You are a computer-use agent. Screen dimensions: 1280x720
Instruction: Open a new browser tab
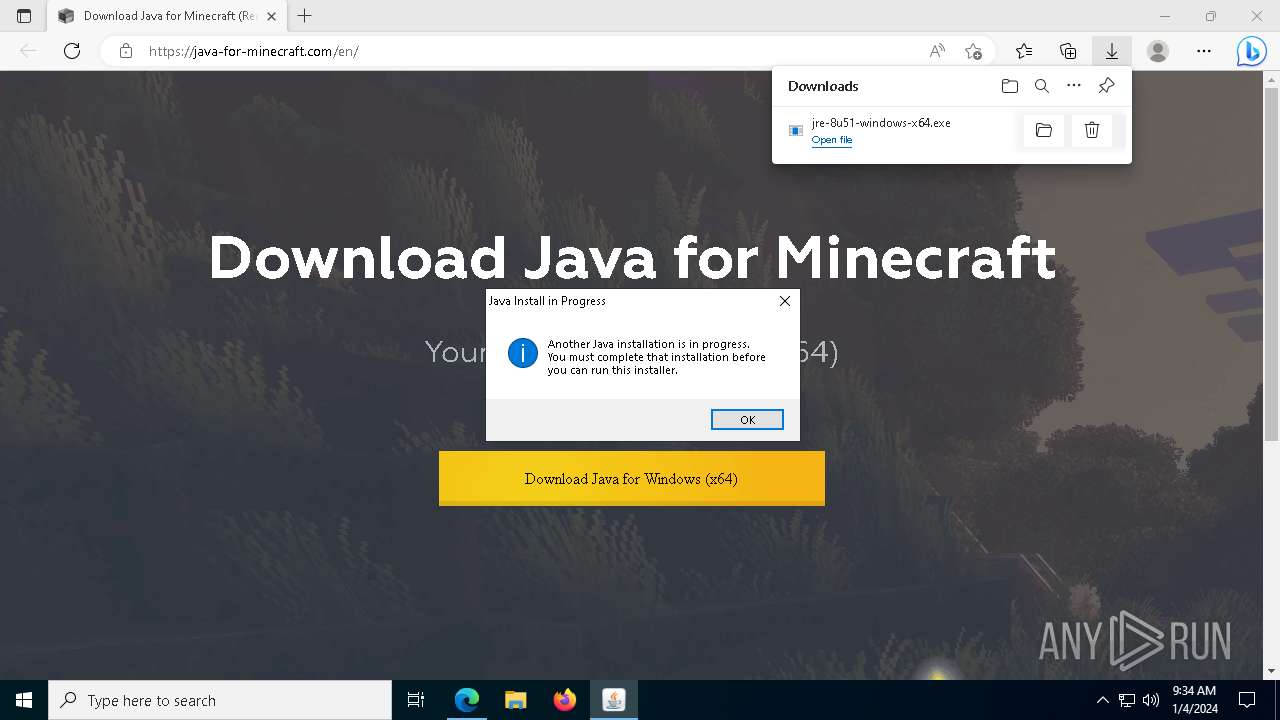[305, 16]
